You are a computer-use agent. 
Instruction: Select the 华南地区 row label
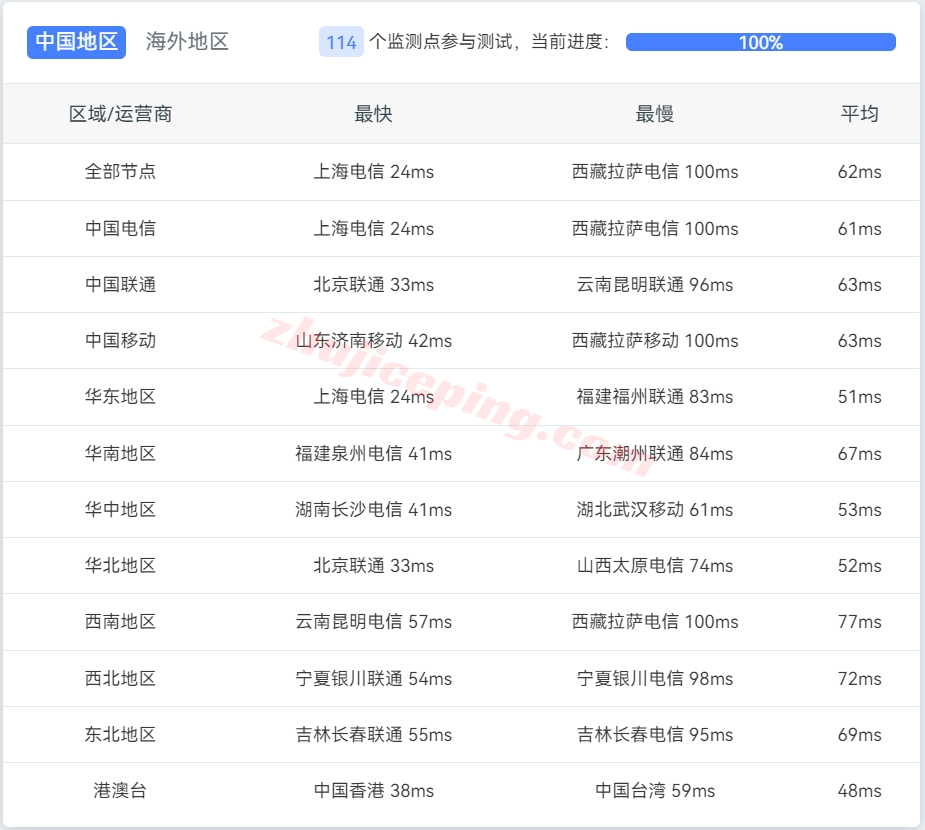click(120, 454)
